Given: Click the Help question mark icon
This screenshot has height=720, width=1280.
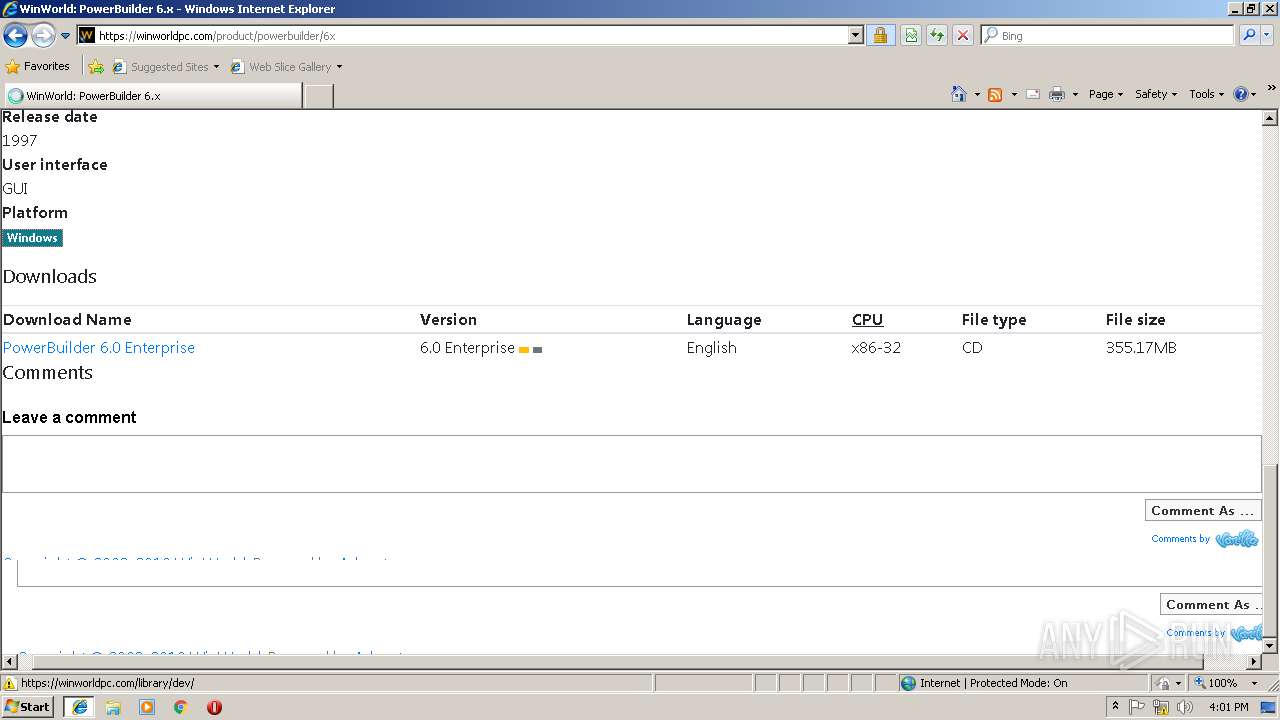Looking at the screenshot, I should point(1240,94).
